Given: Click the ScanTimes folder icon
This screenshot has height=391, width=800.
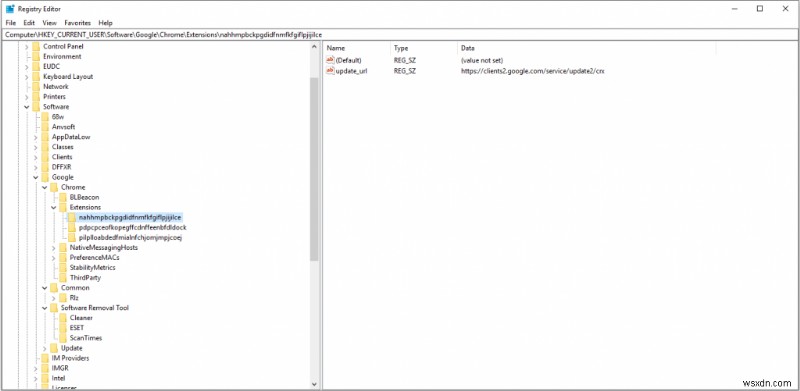Looking at the screenshot, I should 63,338.
